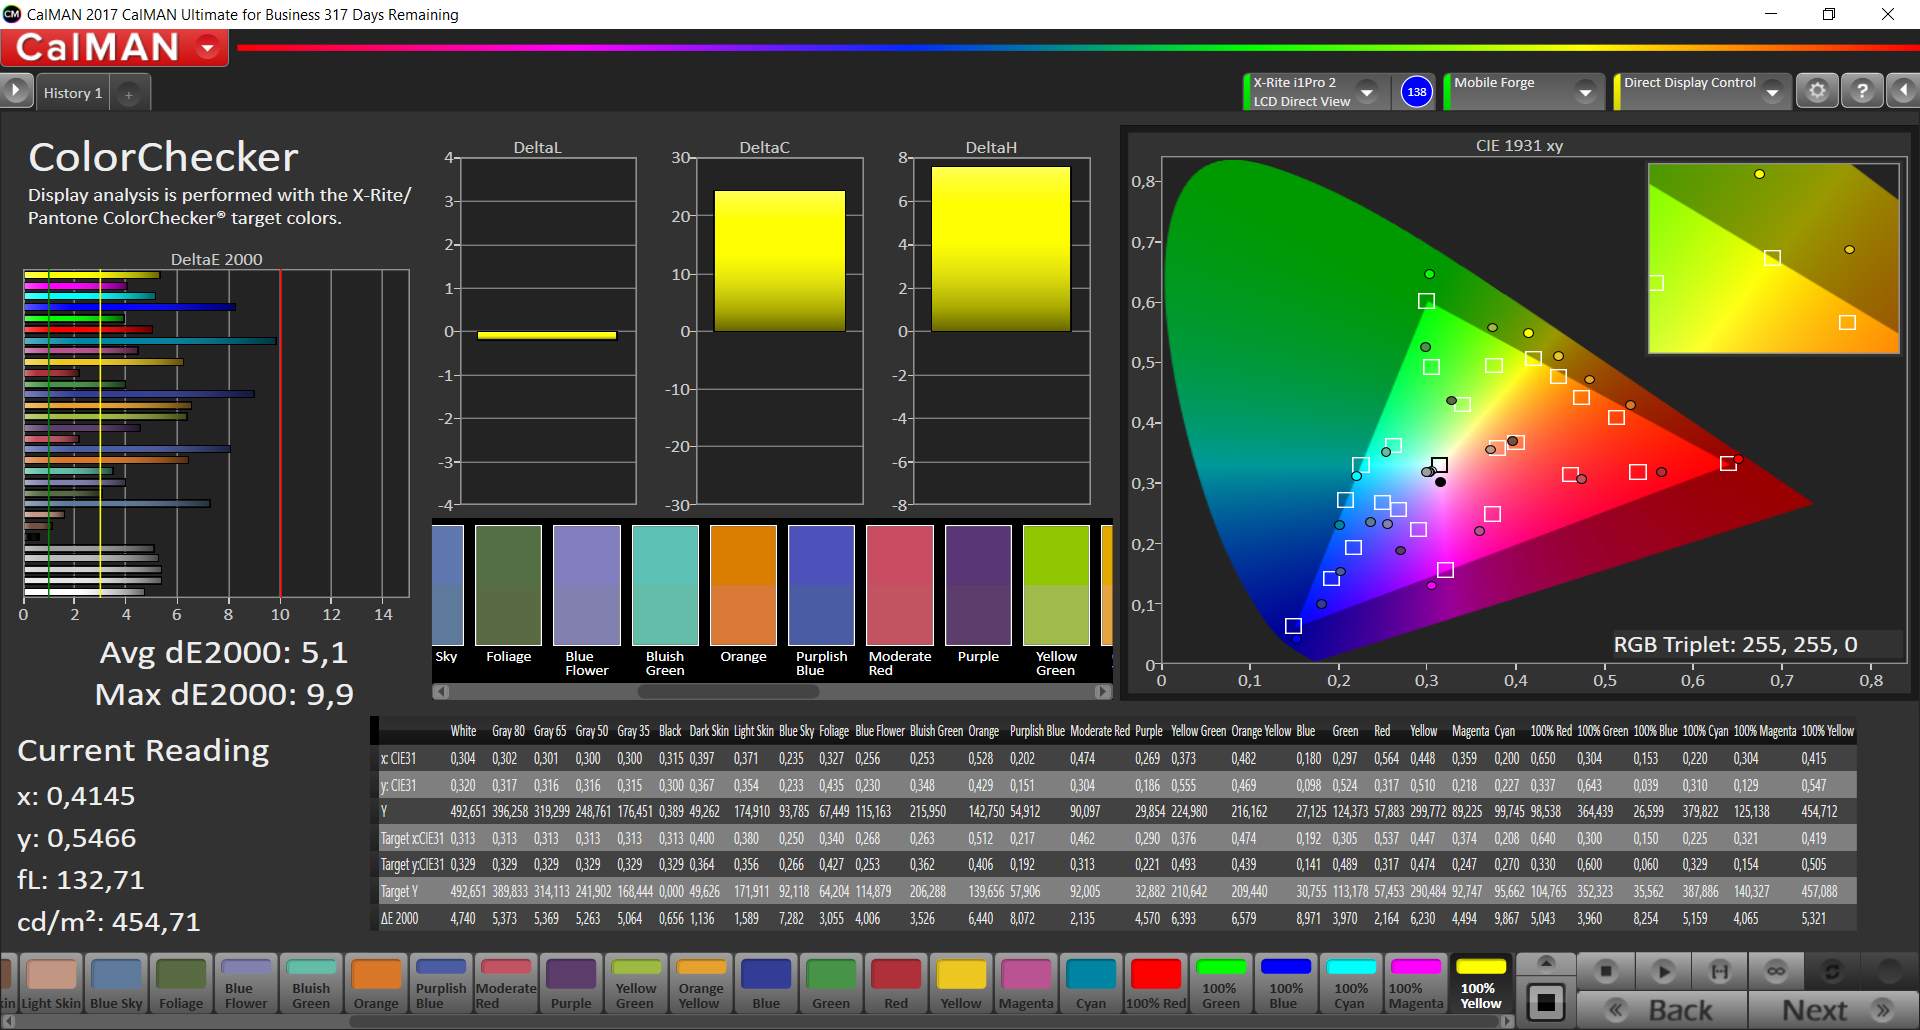Select the 100% Yellow color patch

(1481, 983)
